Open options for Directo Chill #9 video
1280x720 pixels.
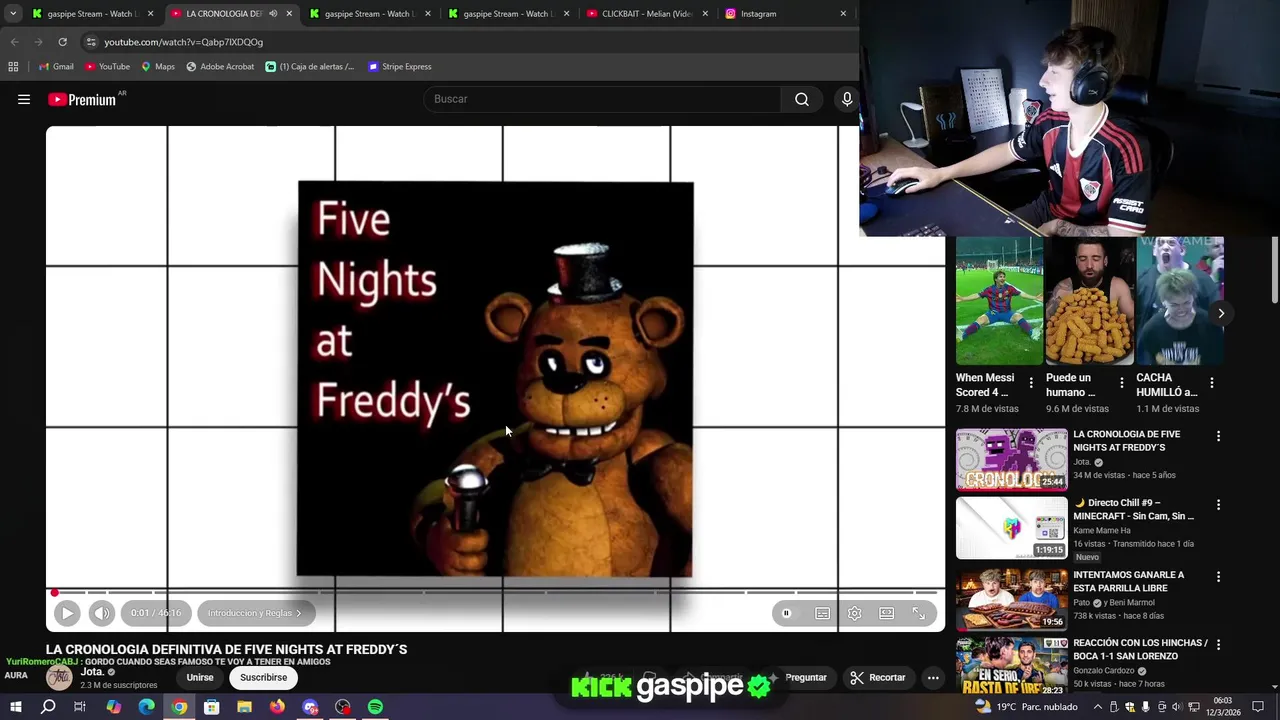point(1218,505)
